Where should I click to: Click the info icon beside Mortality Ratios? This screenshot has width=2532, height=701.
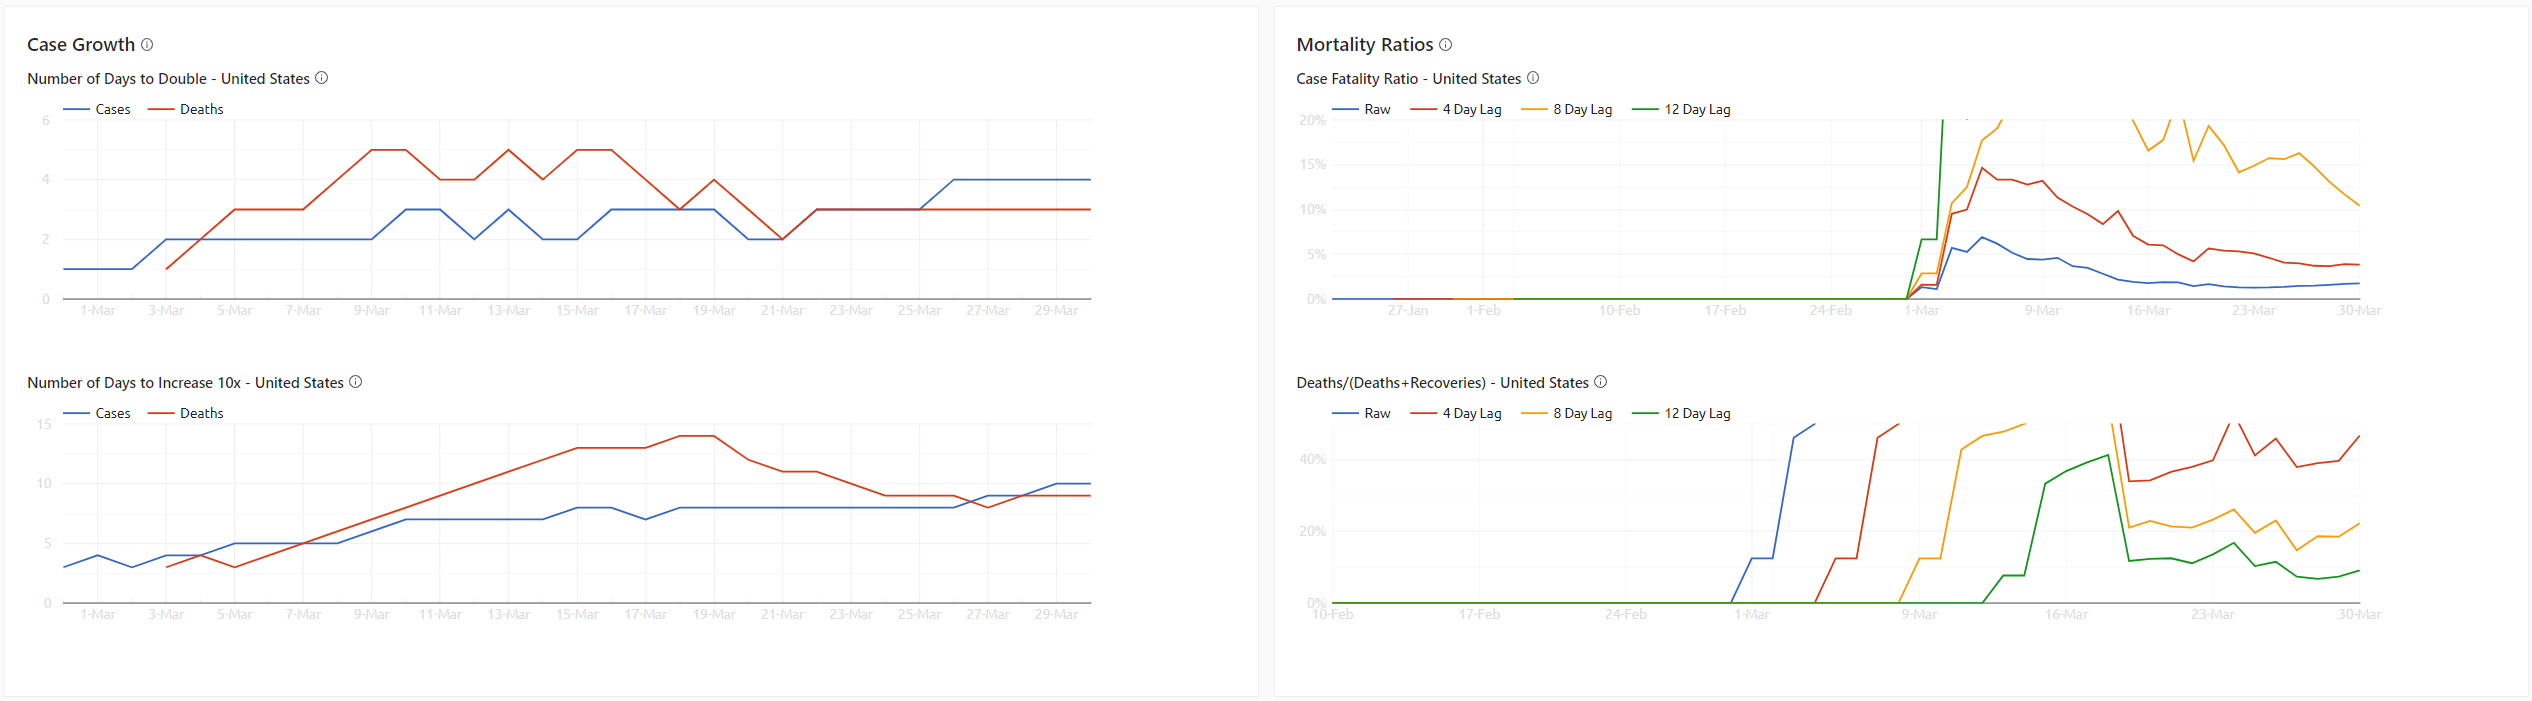click(1445, 45)
